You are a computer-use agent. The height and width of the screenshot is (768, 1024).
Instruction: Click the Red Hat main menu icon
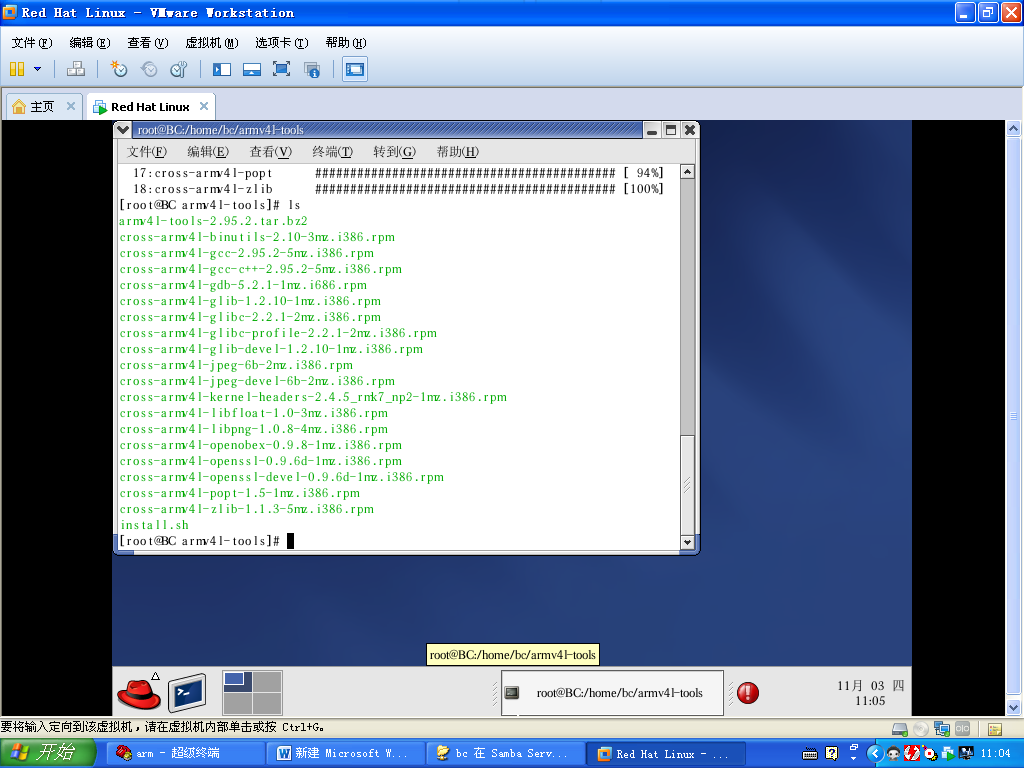pyautogui.click(x=139, y=692)
